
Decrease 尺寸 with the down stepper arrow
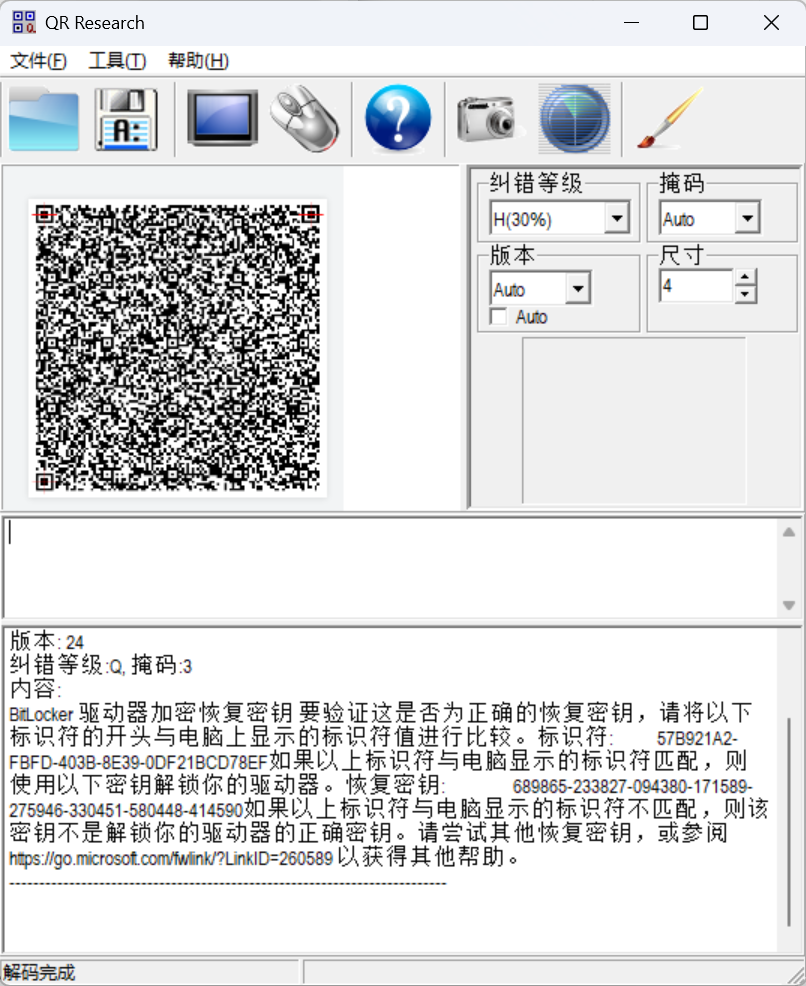coord(745,294)
